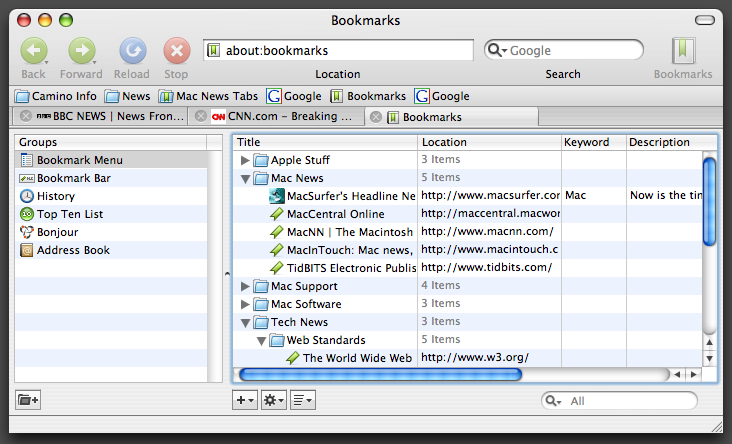Open the News folder in bookmark bar
Image resolution: width=732 pixels, height=444 pixels.
(x=127, y=96)
